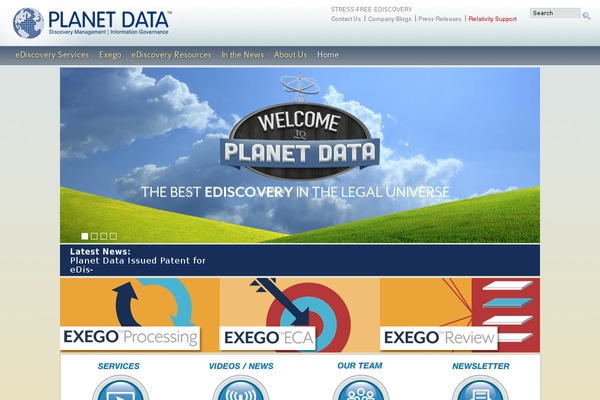Open the eDiscovery Services menu
The image size is (600, 400).
pyautogui.click(x=52, y=55)
